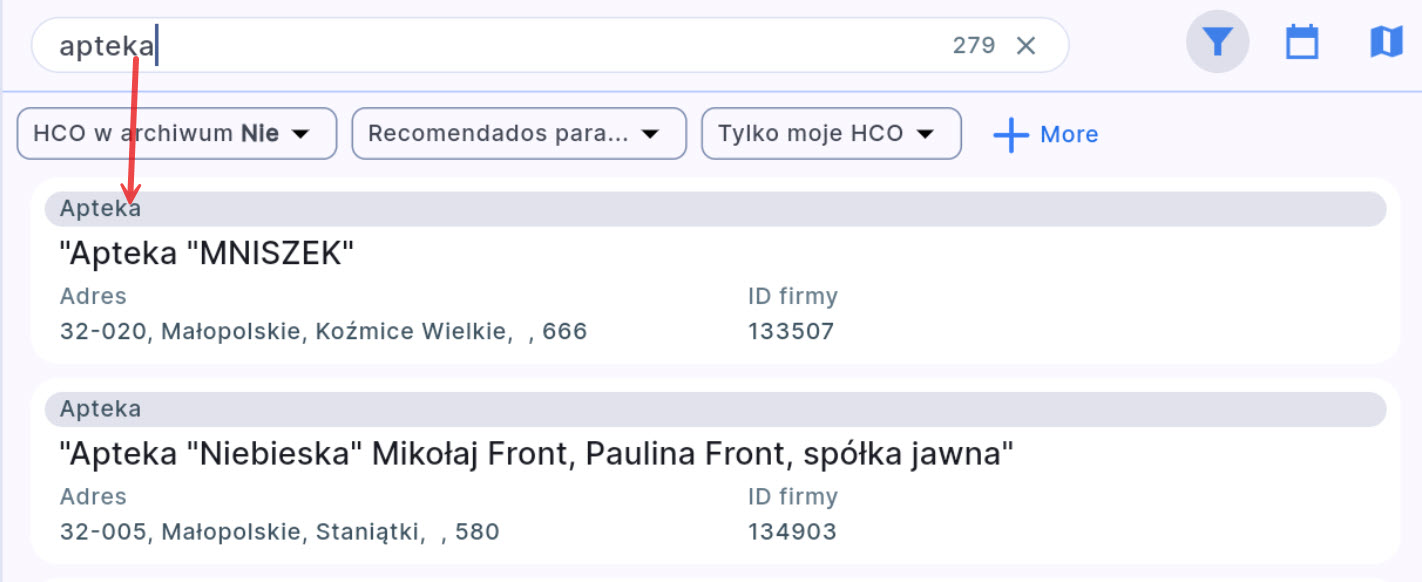The width and height of the screenshot is (1422, 582).
Task: Toggle the Tylko moje HCO filter
Action: click(x=831, y=133)
